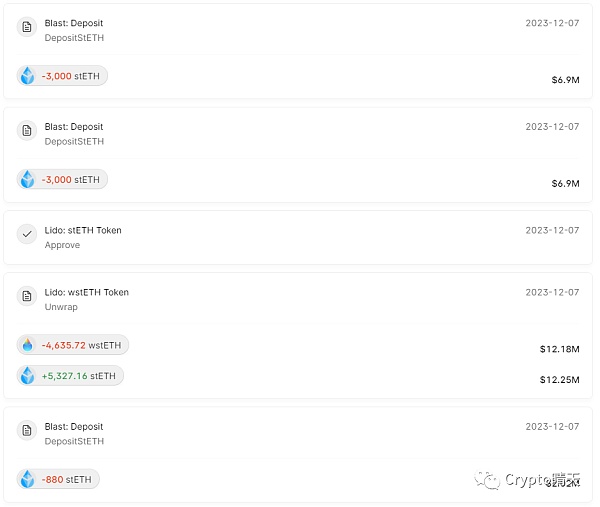Click the document icon beside Lido wstETH Token

27,296
